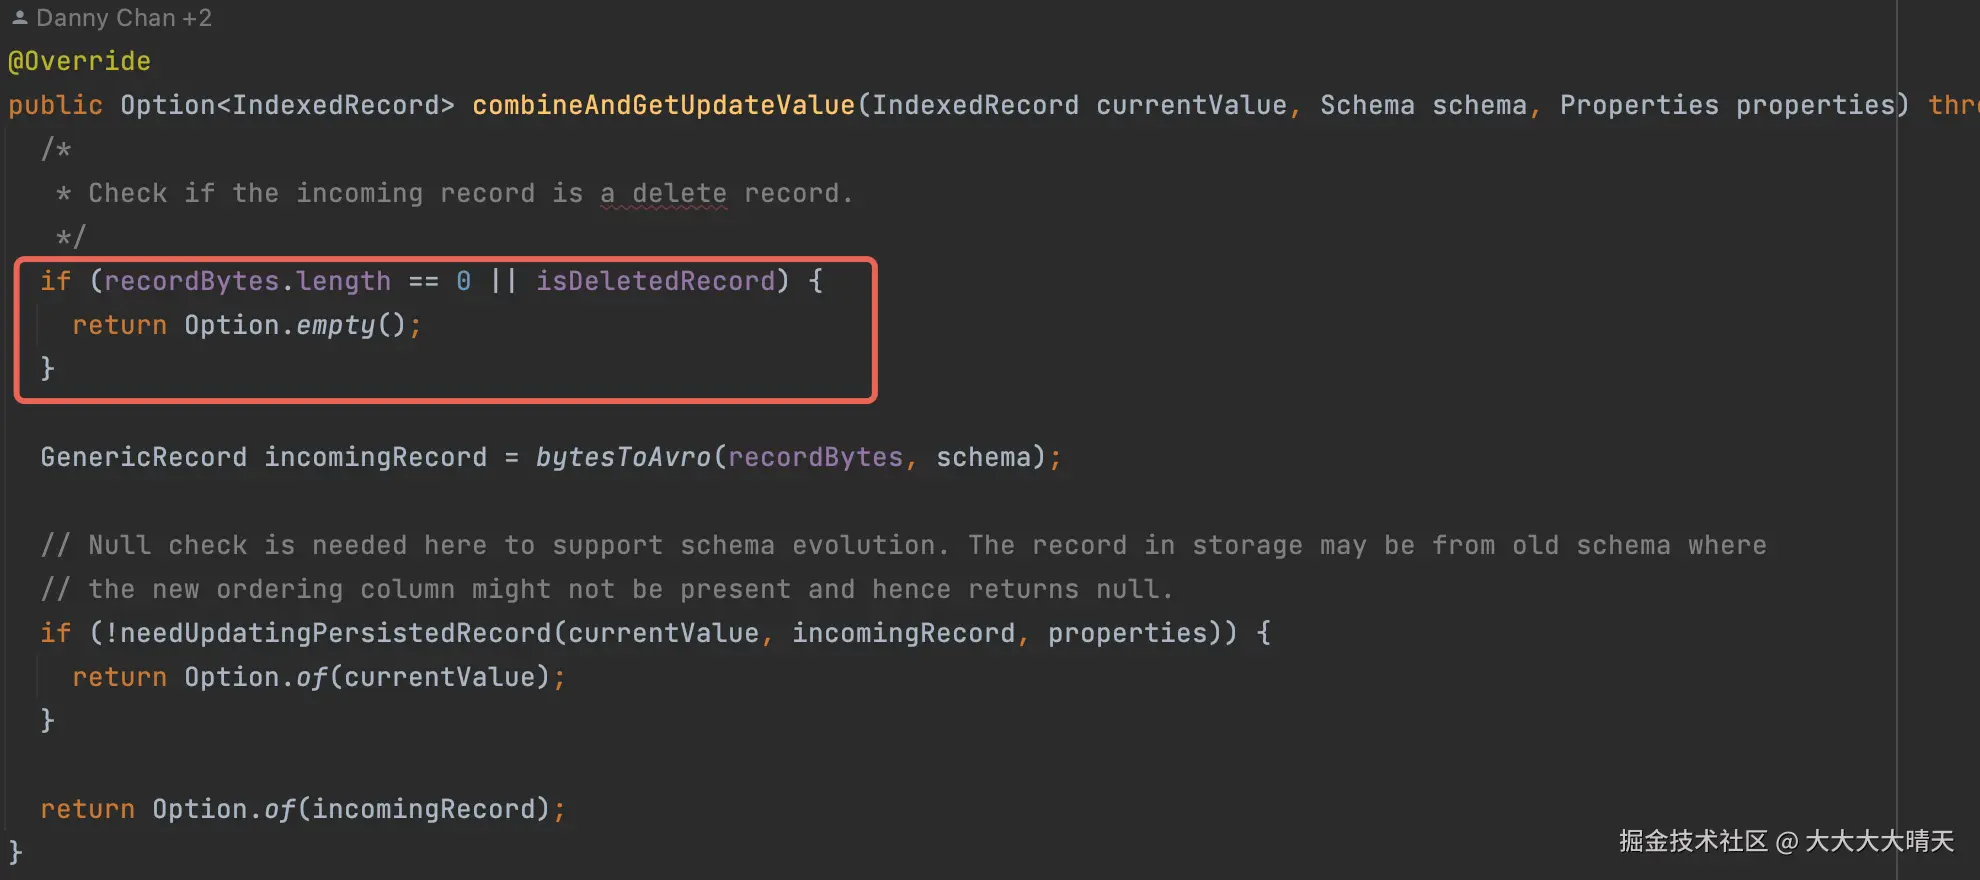
Task: Click the truncated throws keyword
Action: (1953, 105)
